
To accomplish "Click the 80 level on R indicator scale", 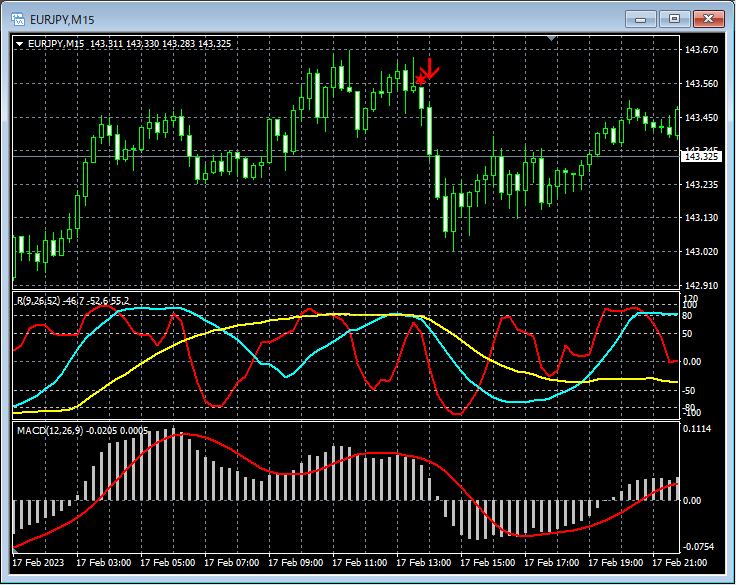I will 687,316.
